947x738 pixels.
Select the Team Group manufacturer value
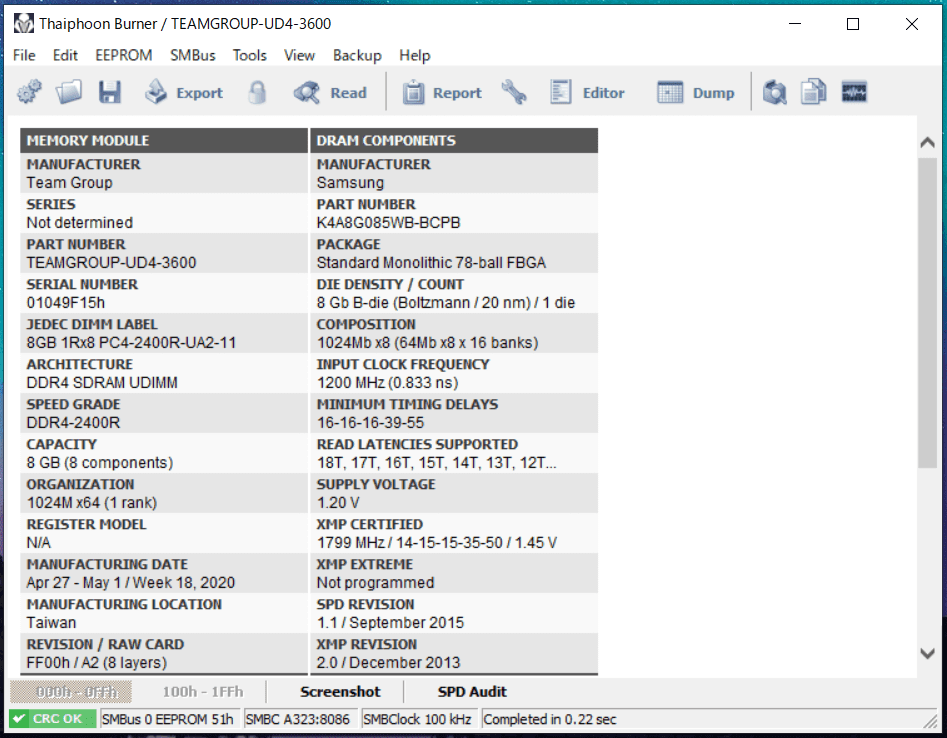[69, 182]
